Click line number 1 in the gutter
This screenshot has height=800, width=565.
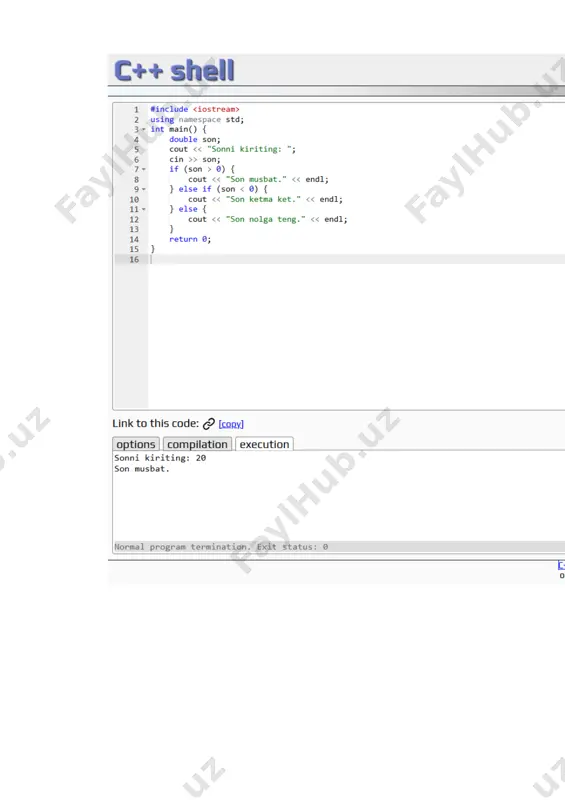[x=136, y=109]
